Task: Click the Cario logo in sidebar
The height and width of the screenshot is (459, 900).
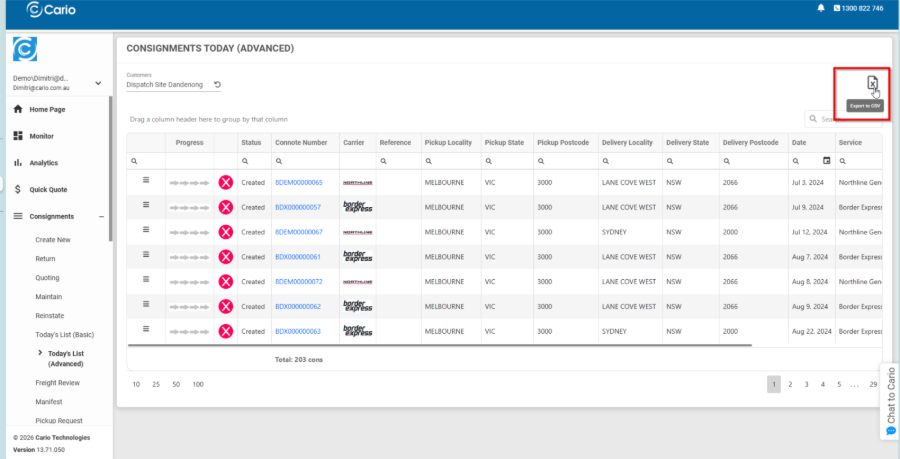Action: point(25,49)
